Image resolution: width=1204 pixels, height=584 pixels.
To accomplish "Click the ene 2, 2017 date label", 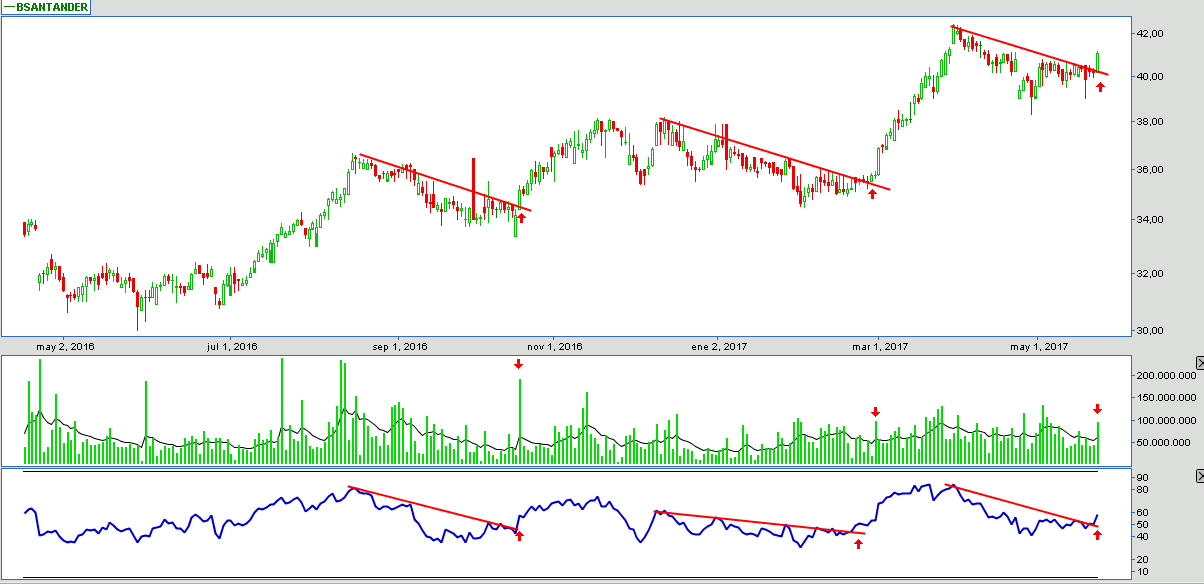I will coord(720,347).
